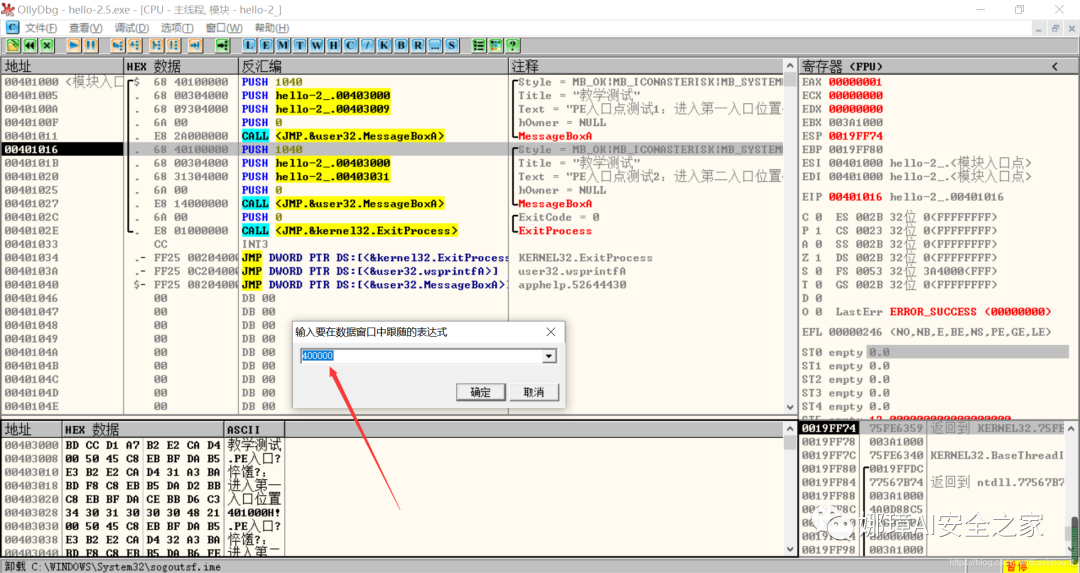Click the registers panel collapse arrow
This screenshot has width=1080, height=573.
(x=1055, y=66)
